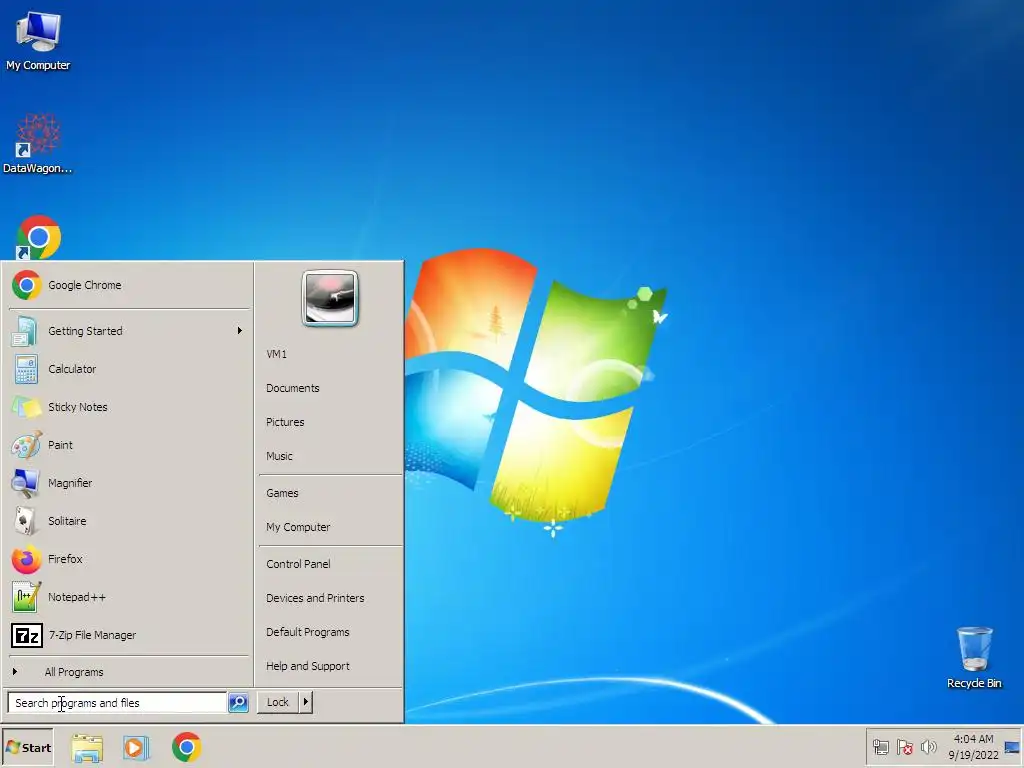
Task: Select the Chrome shortcut on the desktop
Action: click(x=38, y=237)
